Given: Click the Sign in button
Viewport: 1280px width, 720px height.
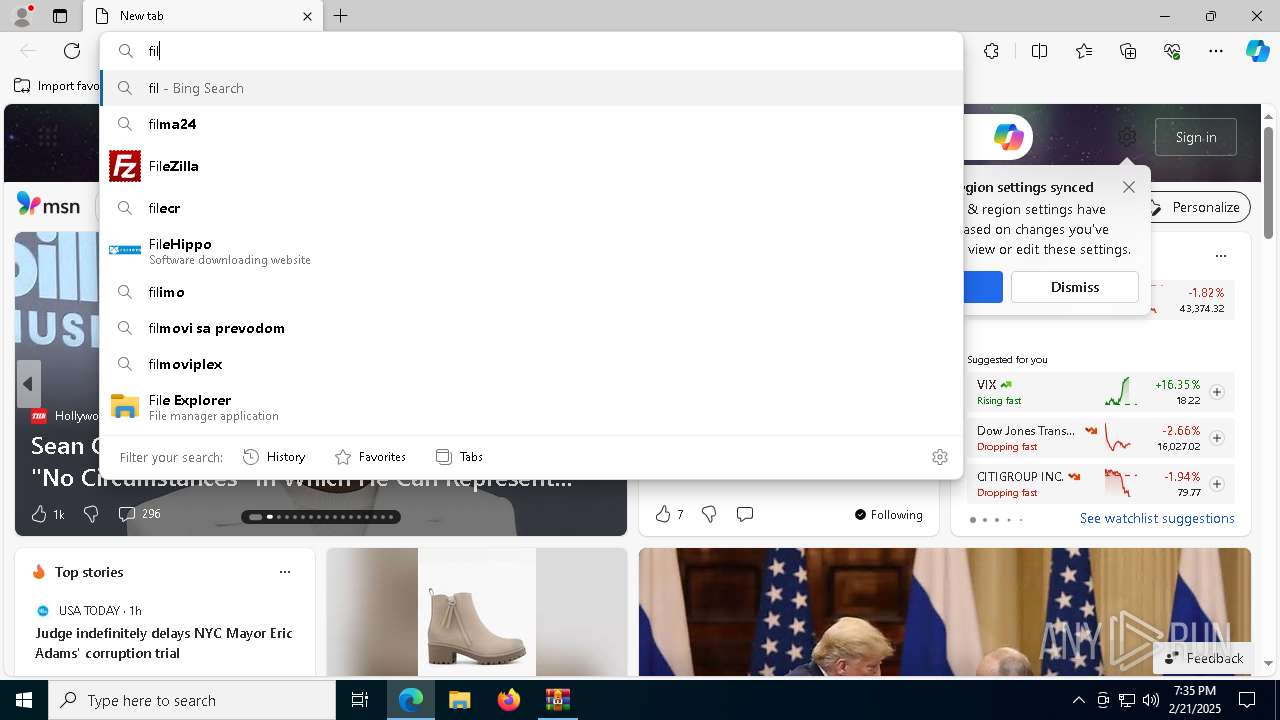Looking at the screenshot, I should [x=1196, y=137].
